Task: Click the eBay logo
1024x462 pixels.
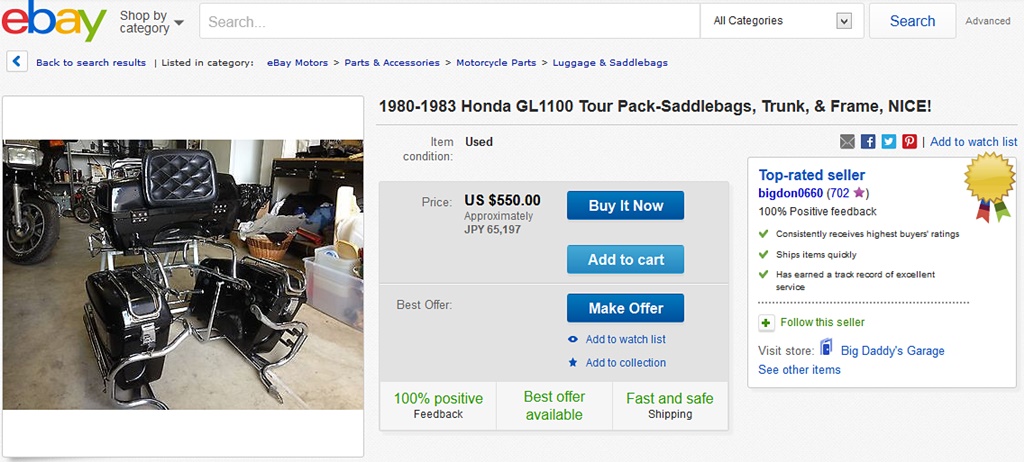Action: coord(54,21)
